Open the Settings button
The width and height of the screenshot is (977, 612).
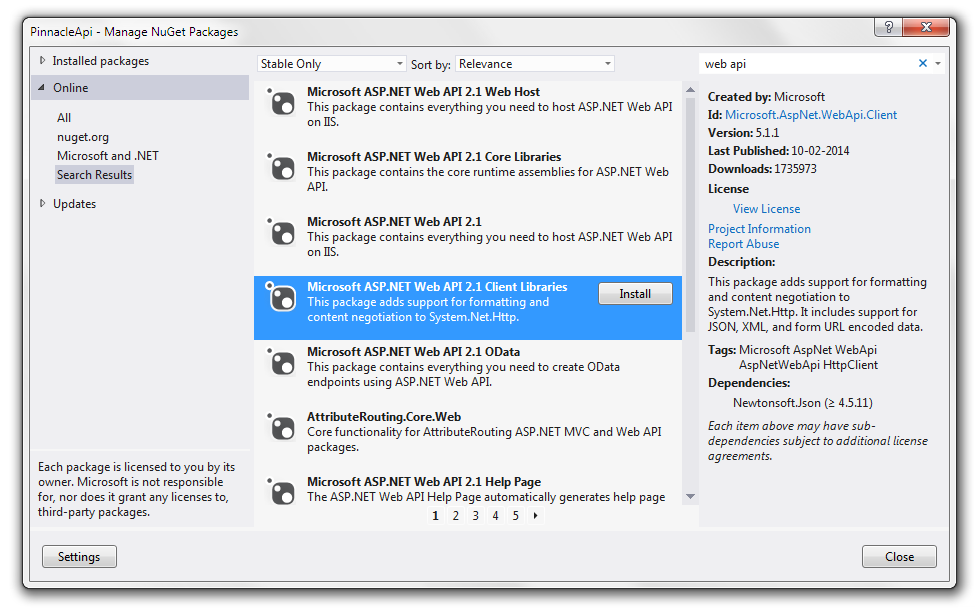click(x=79, y=557)
